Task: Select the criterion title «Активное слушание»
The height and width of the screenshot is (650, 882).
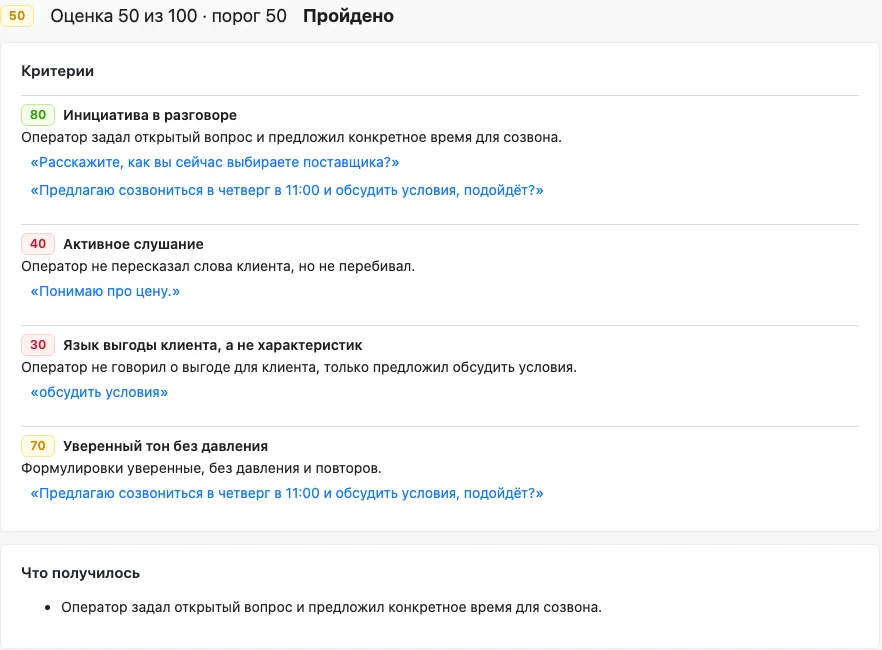Action: point(133,244)
